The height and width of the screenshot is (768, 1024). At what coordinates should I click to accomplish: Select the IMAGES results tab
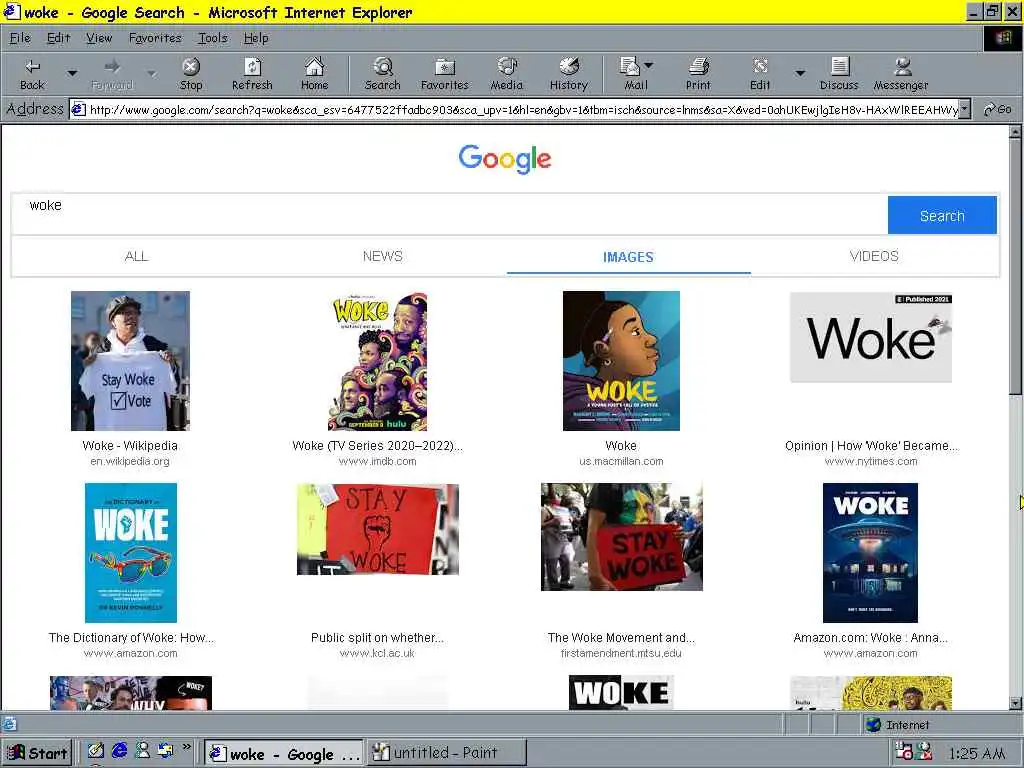(x=628, y=257)
